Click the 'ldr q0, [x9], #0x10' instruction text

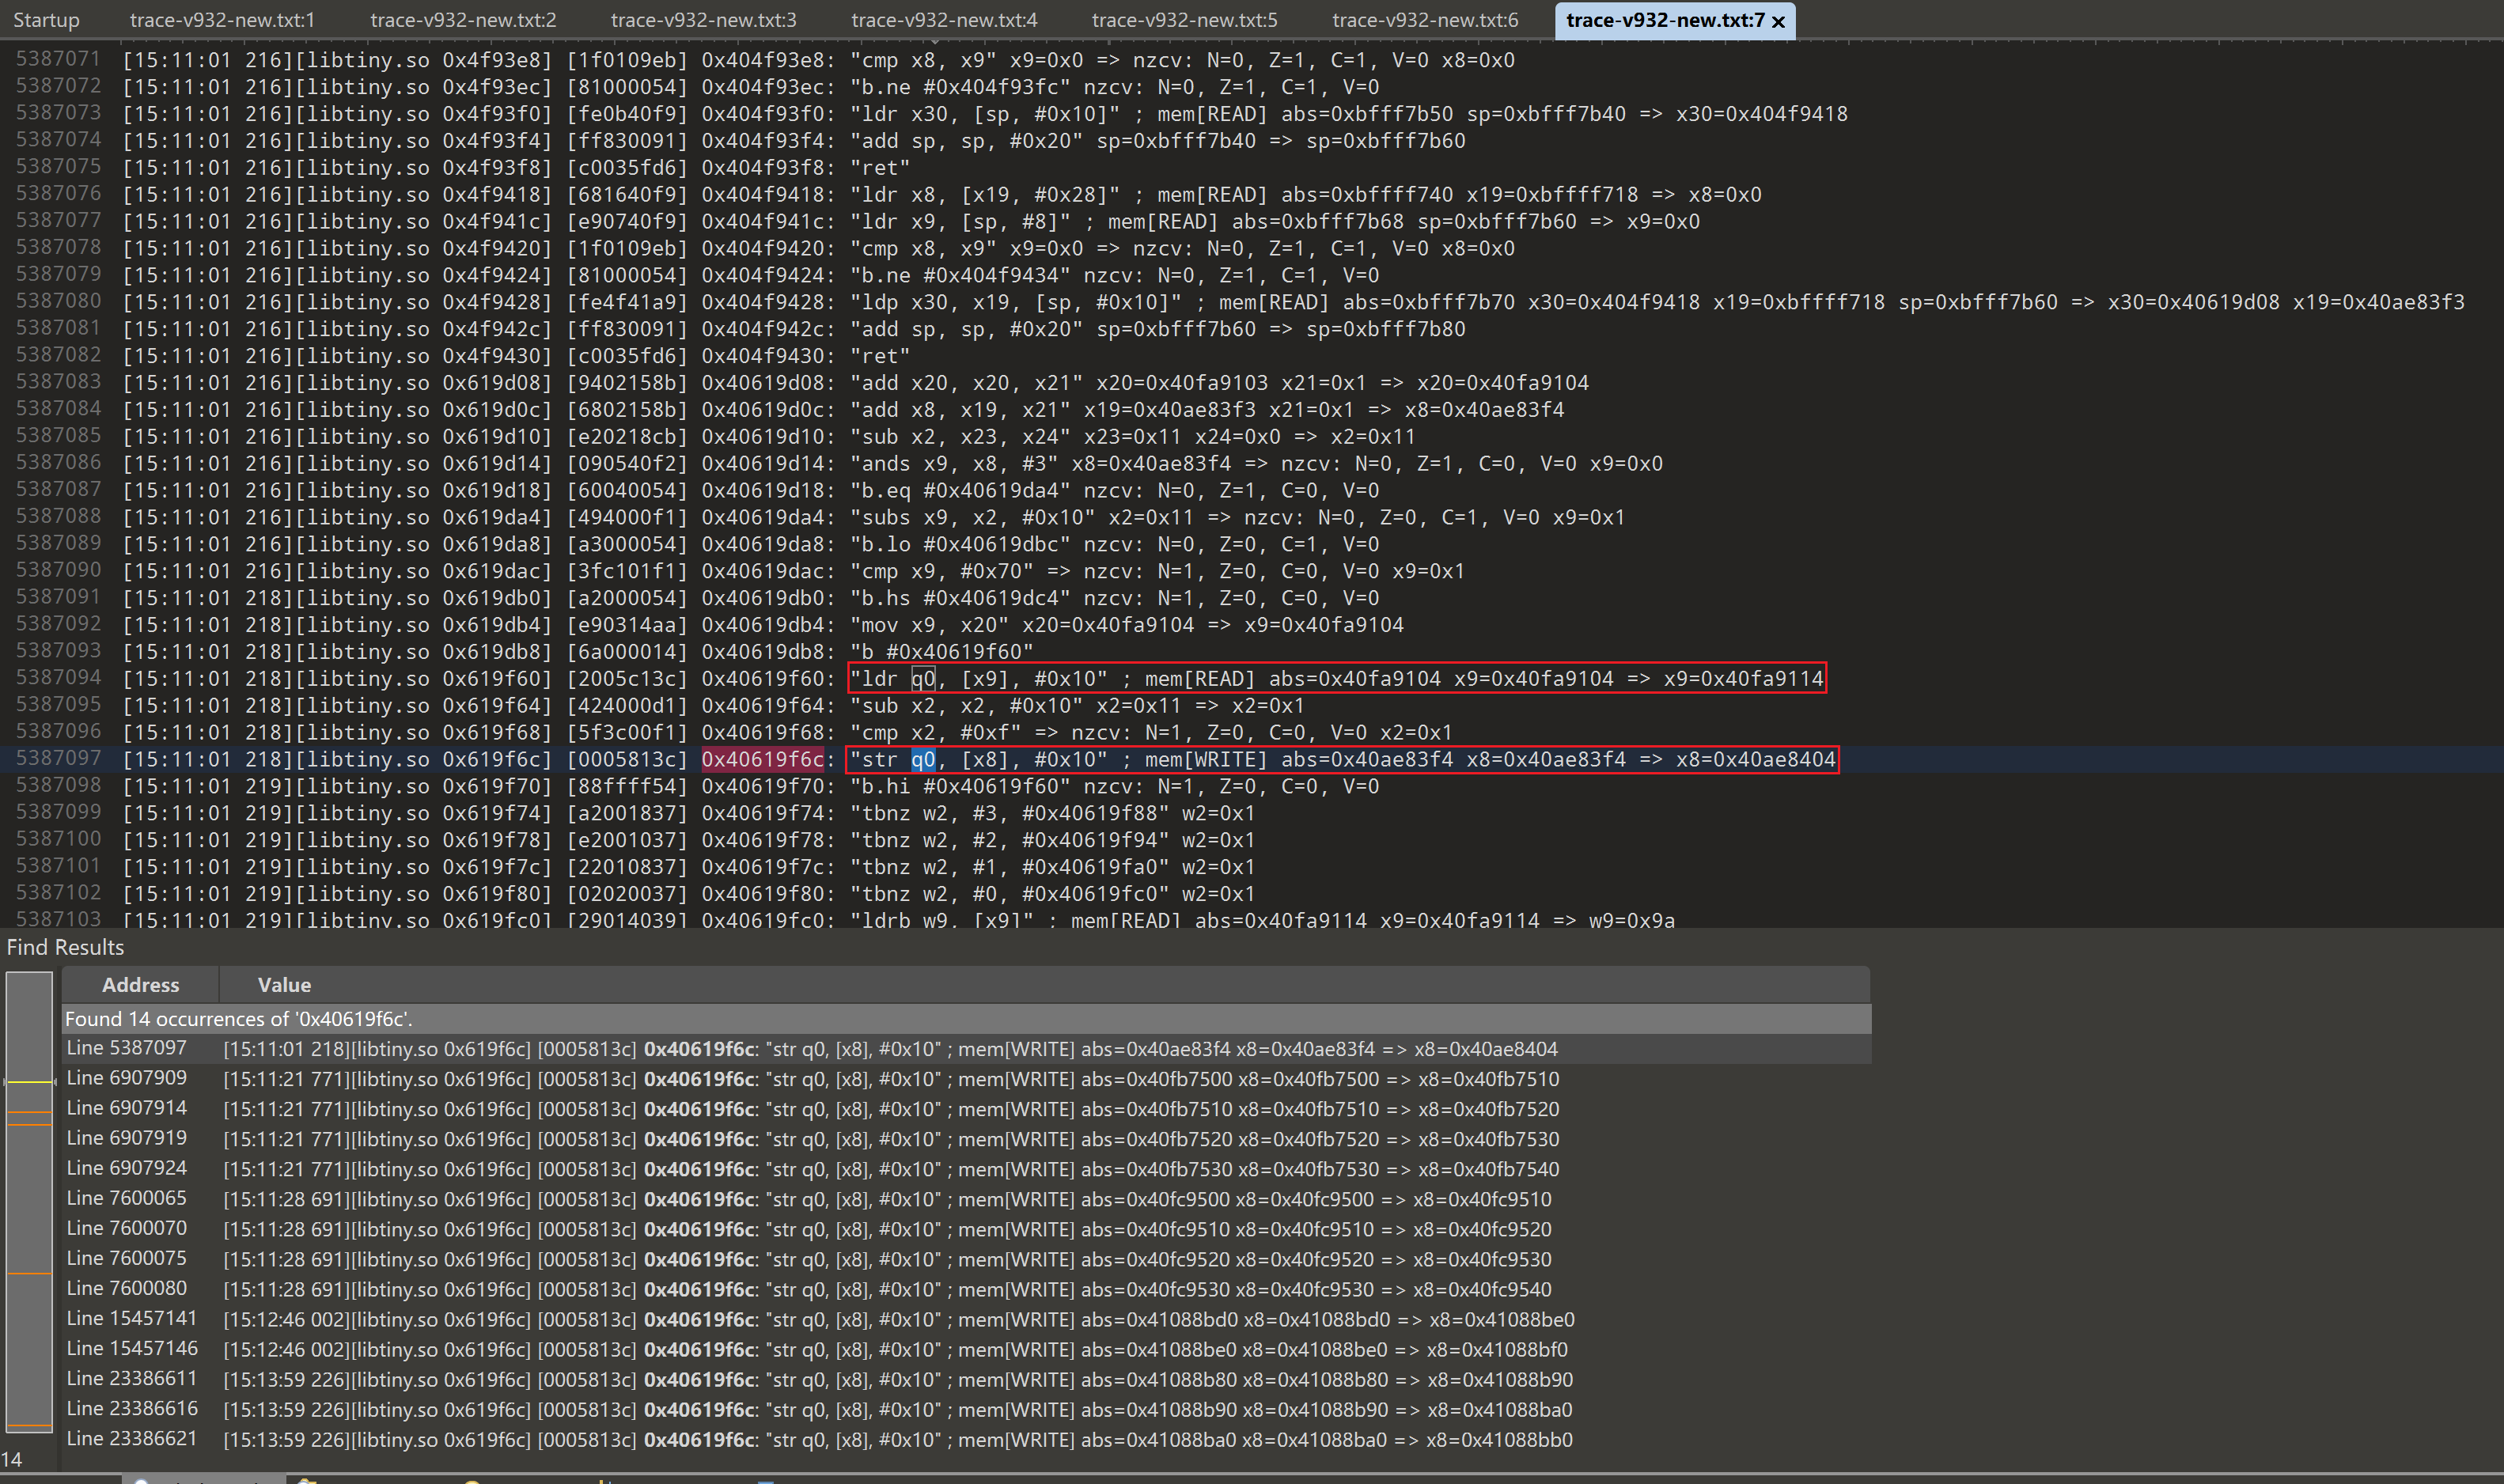tap(979, 678)
